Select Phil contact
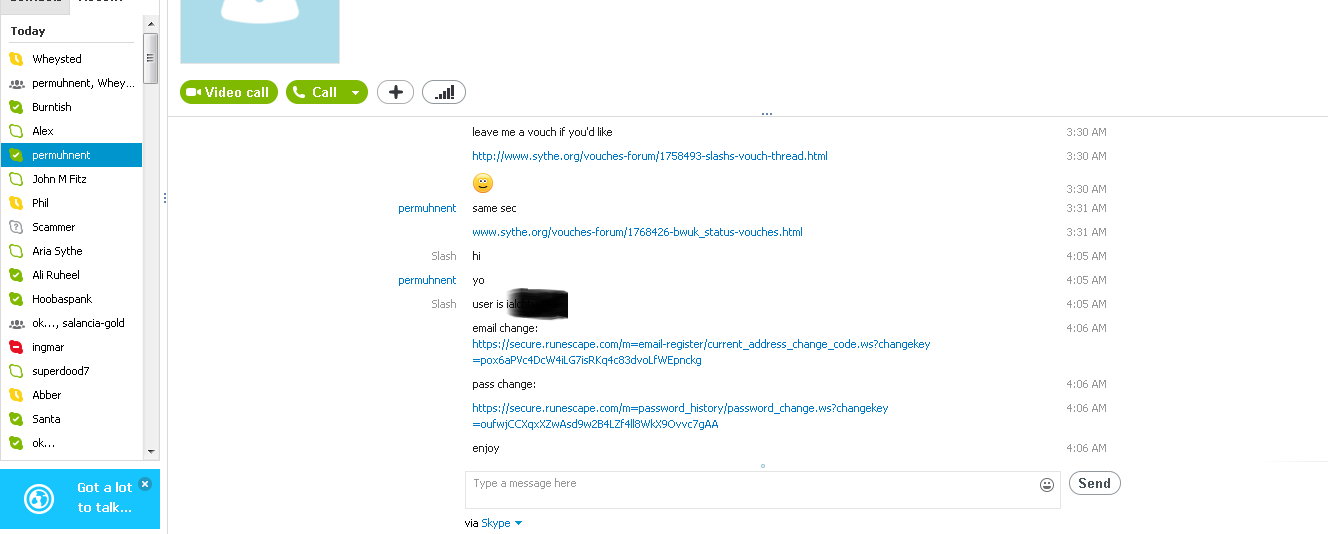 [x=71, y=203]
